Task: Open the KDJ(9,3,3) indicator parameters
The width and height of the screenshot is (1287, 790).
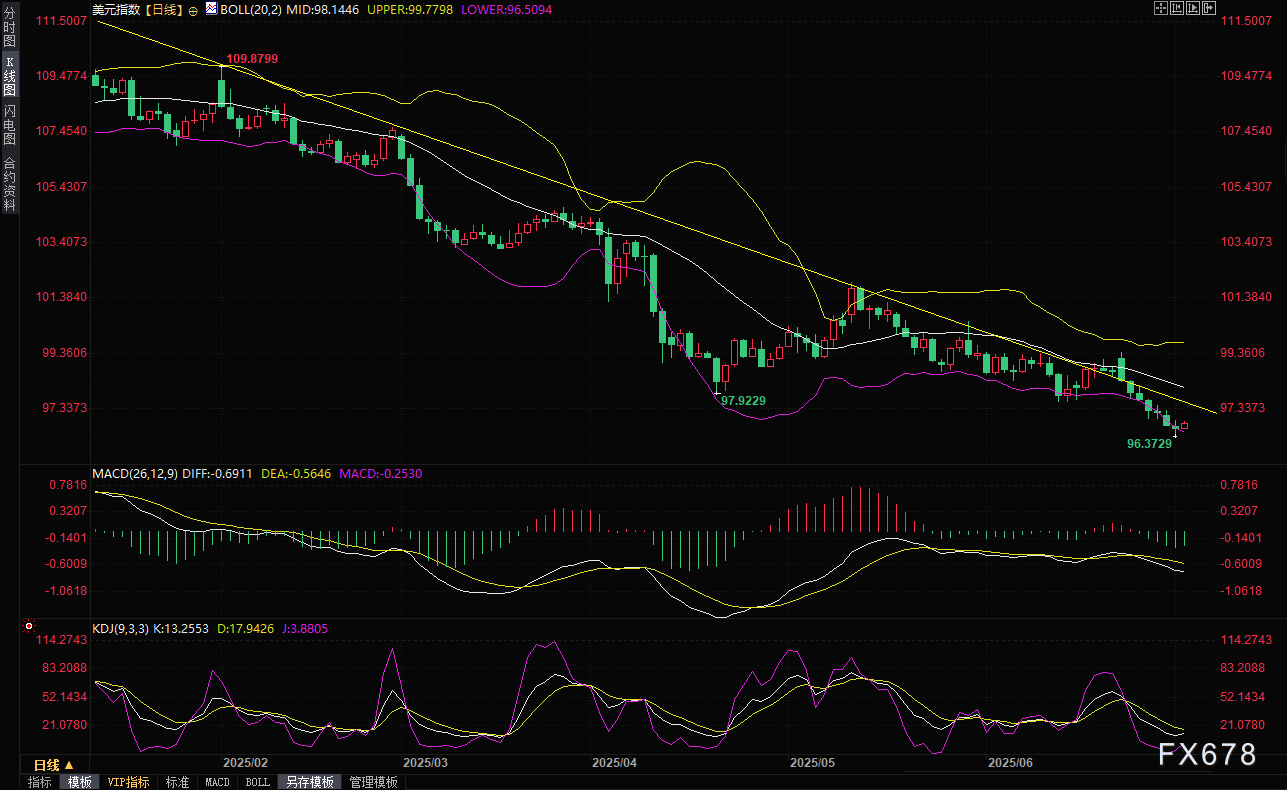Action: tap(120, 629)
